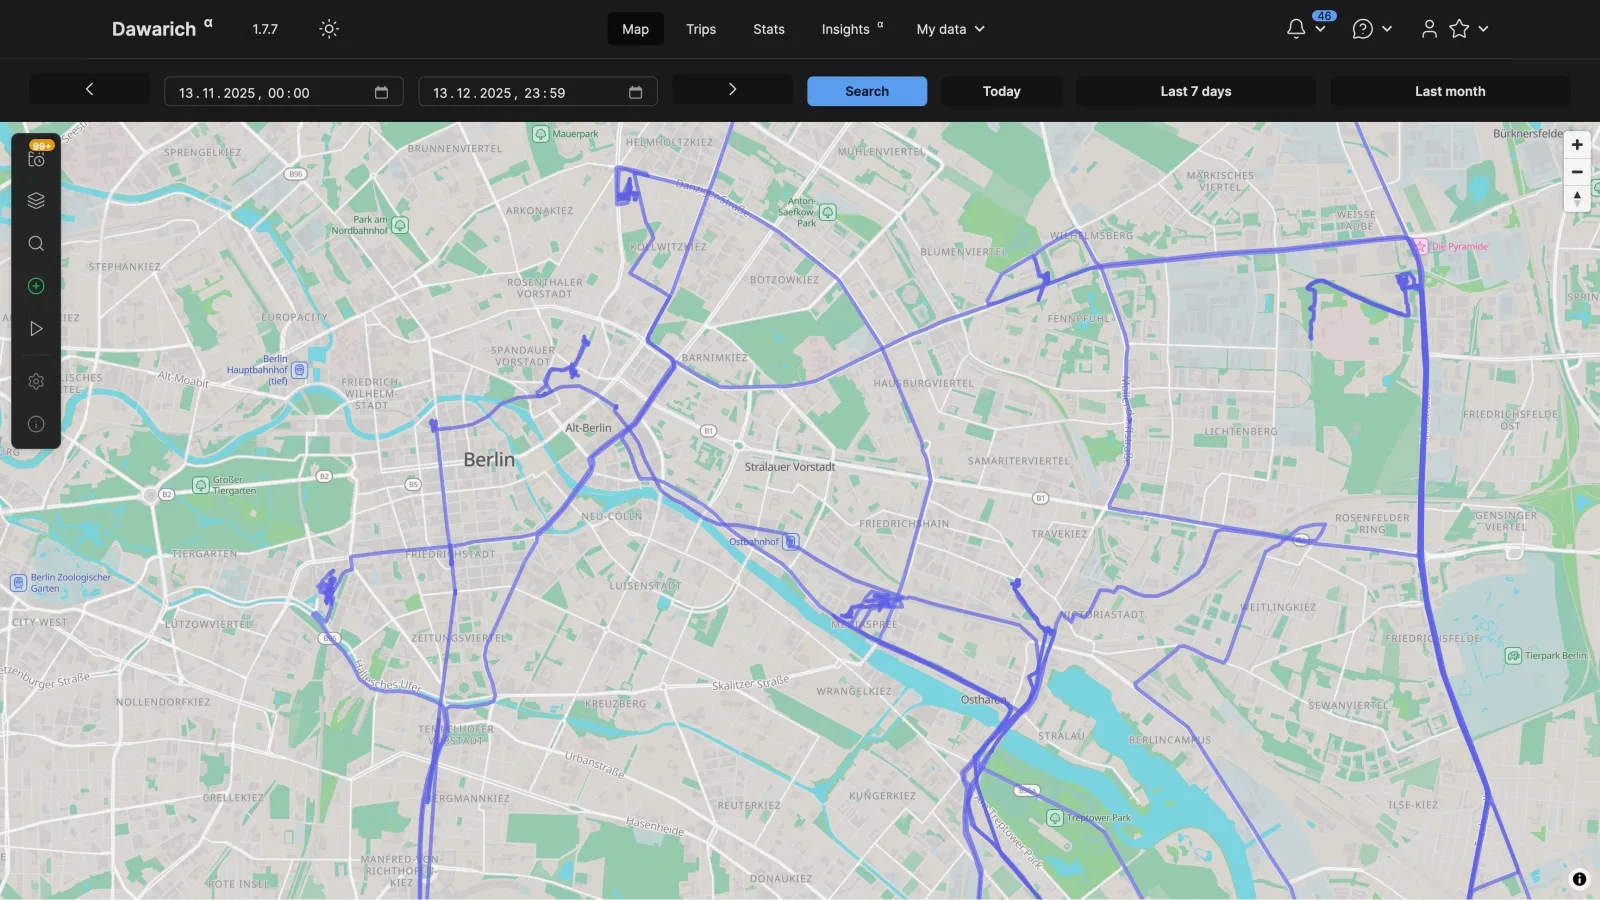Toggle the light/dark theme sun icon
The width and height of the screenshot is (1600, 900).
[x=329, y=29]
